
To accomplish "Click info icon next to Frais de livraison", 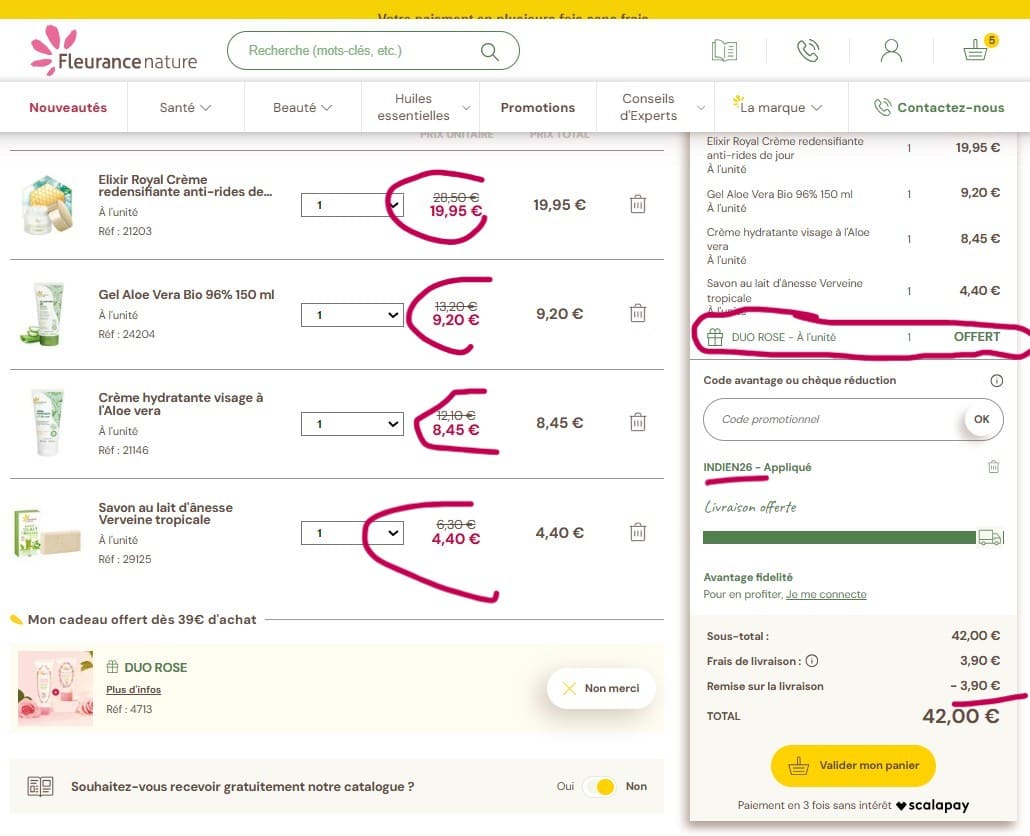I will [x=812, y=661].
